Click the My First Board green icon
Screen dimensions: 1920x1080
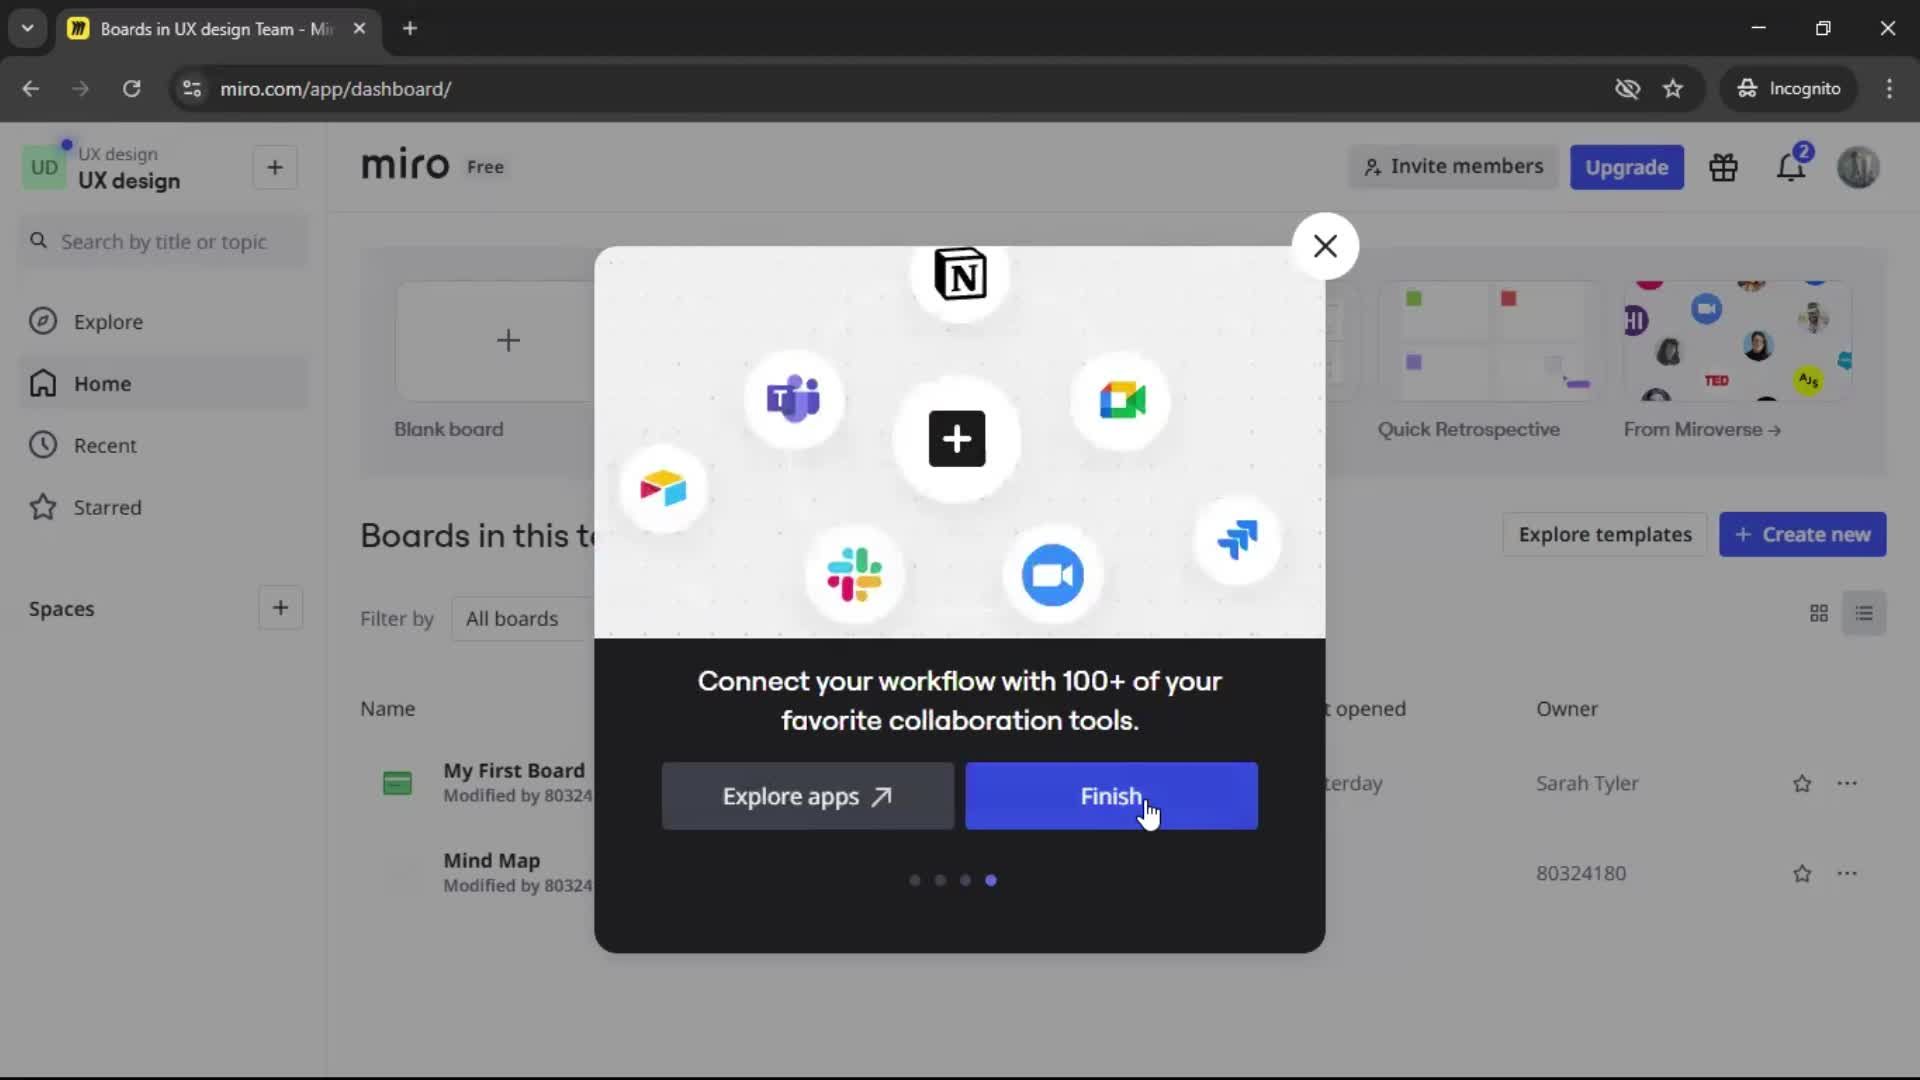pyautogui.click(x=397, y=783)
